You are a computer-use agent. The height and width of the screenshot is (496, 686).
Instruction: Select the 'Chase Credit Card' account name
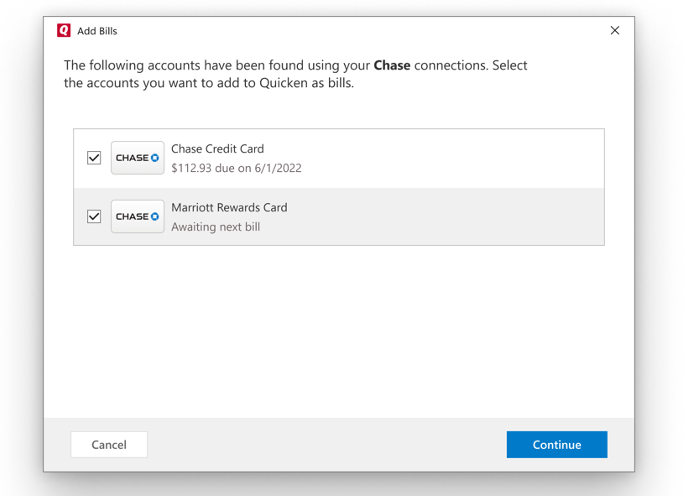(217, 149)
